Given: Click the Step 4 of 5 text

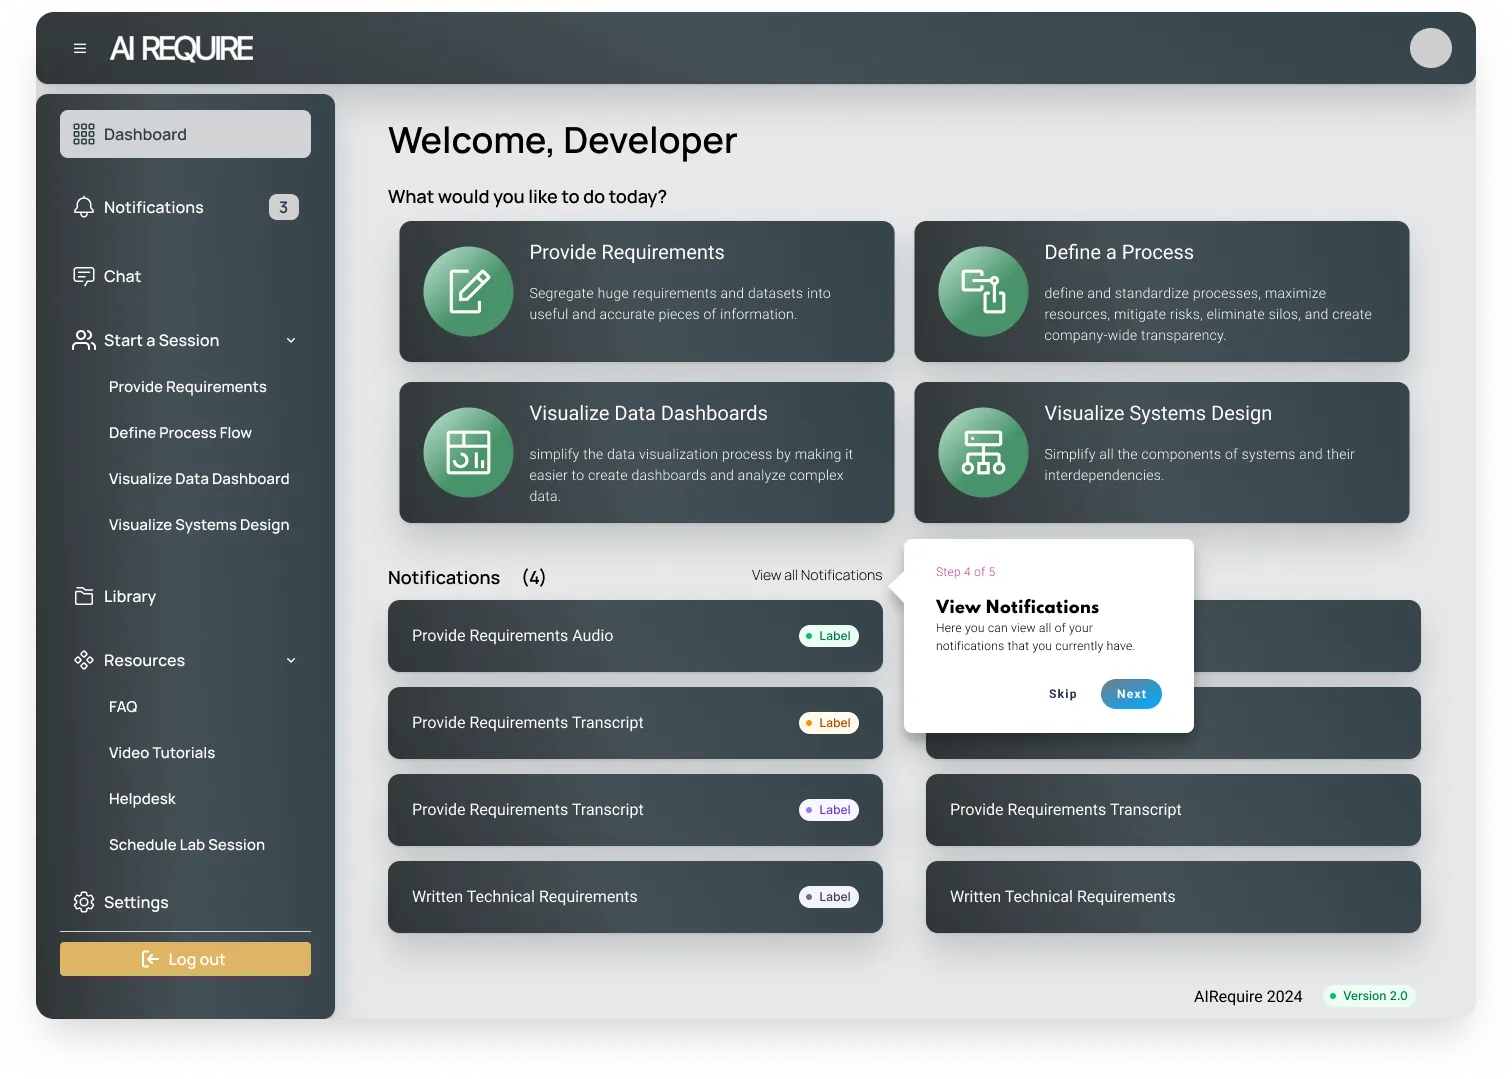Looking at the screenshot, I should [965, 572].
